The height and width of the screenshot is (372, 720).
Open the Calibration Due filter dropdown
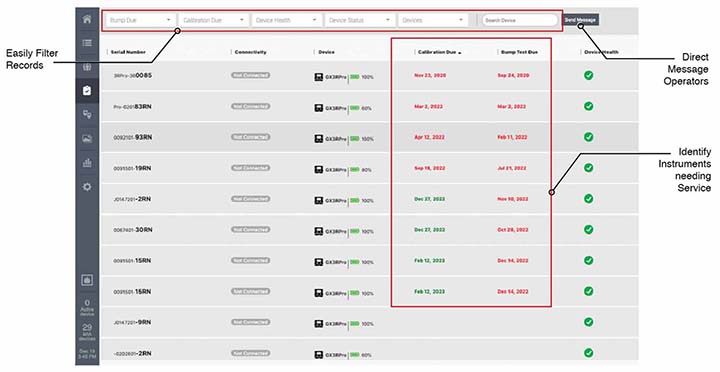tap(214, 20)
